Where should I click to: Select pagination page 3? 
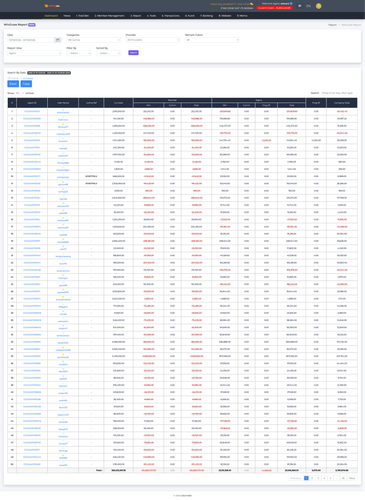point(318,478)
